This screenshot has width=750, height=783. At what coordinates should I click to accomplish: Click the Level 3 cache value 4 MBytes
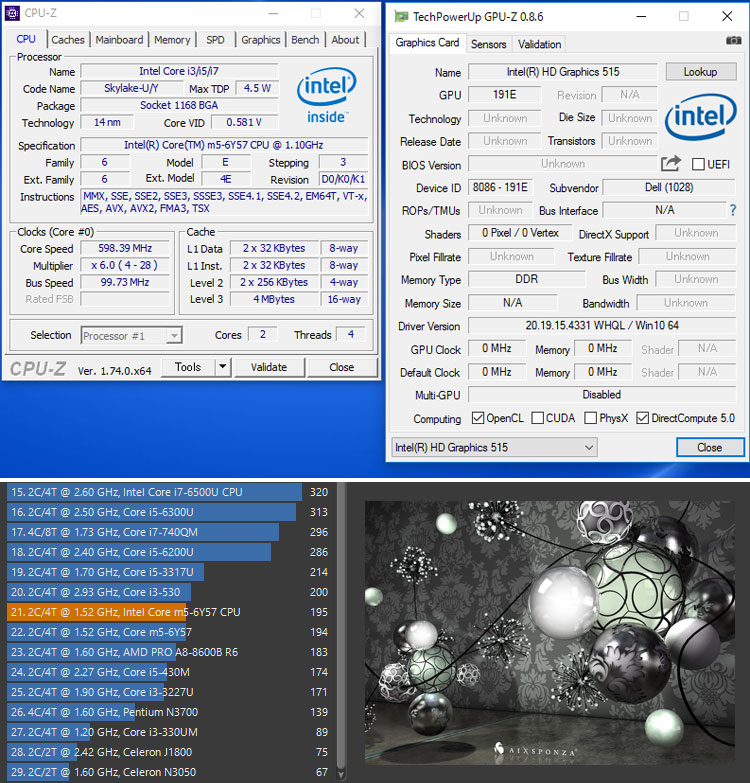pos(274,299)
